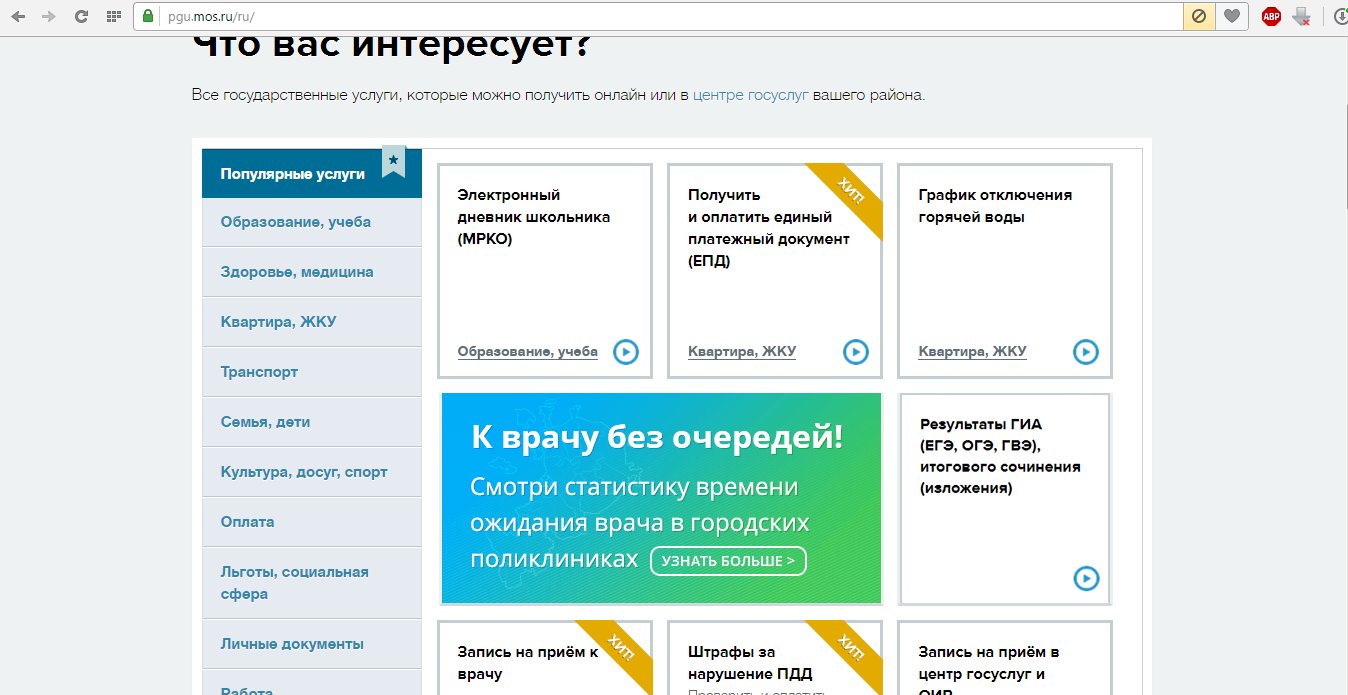Select Квартира, ЖКУ sidebar category
Image resolution: width=1348 pixels, height=695 pixels.
tap(312, 322)
